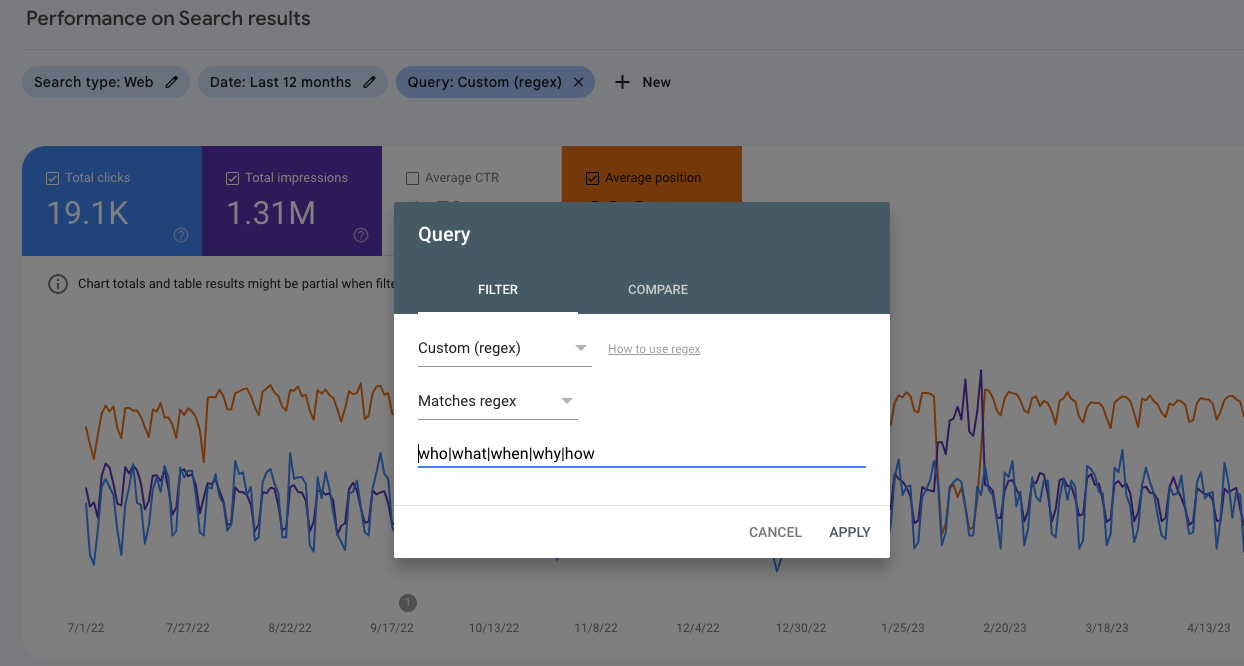Click the CANCEL button

[x=775, y=532]
